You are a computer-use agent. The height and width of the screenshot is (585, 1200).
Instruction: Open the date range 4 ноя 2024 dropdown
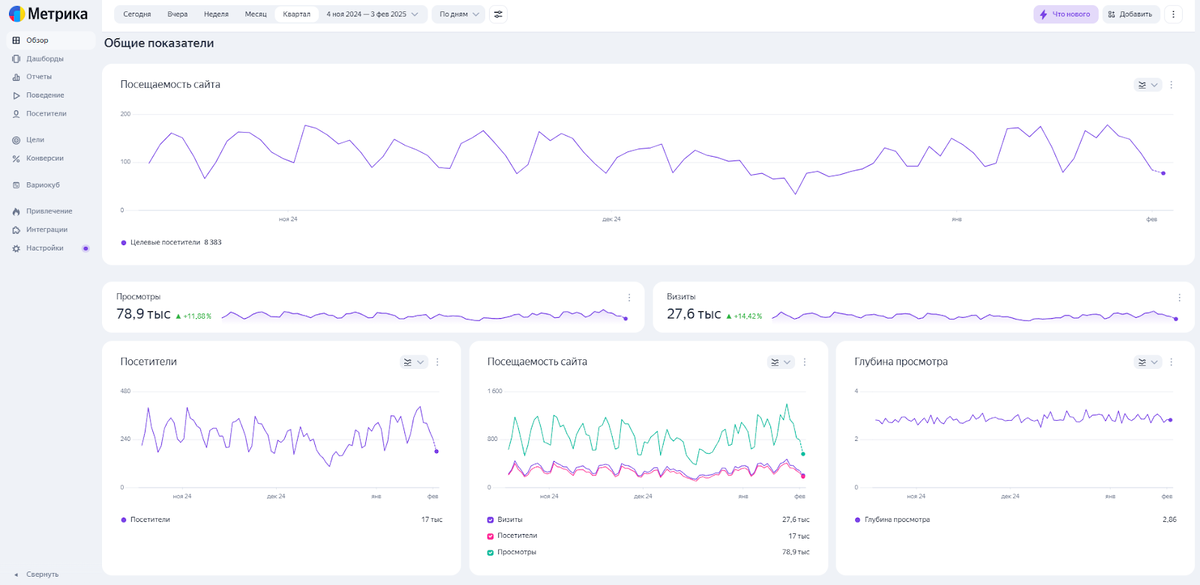click(372, 15)
